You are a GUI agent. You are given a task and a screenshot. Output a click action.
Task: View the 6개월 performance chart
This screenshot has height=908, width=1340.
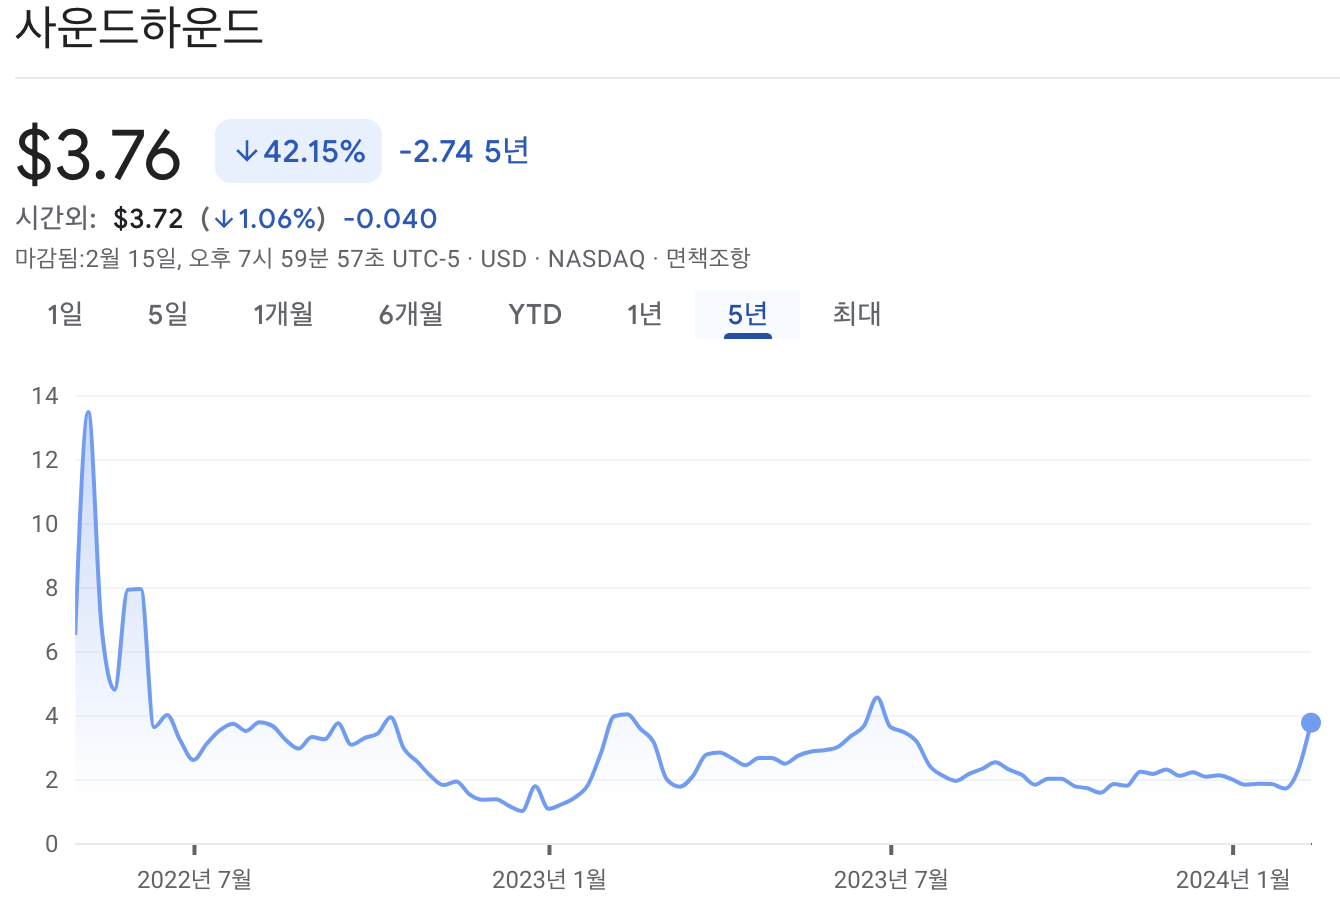(410, 314)
